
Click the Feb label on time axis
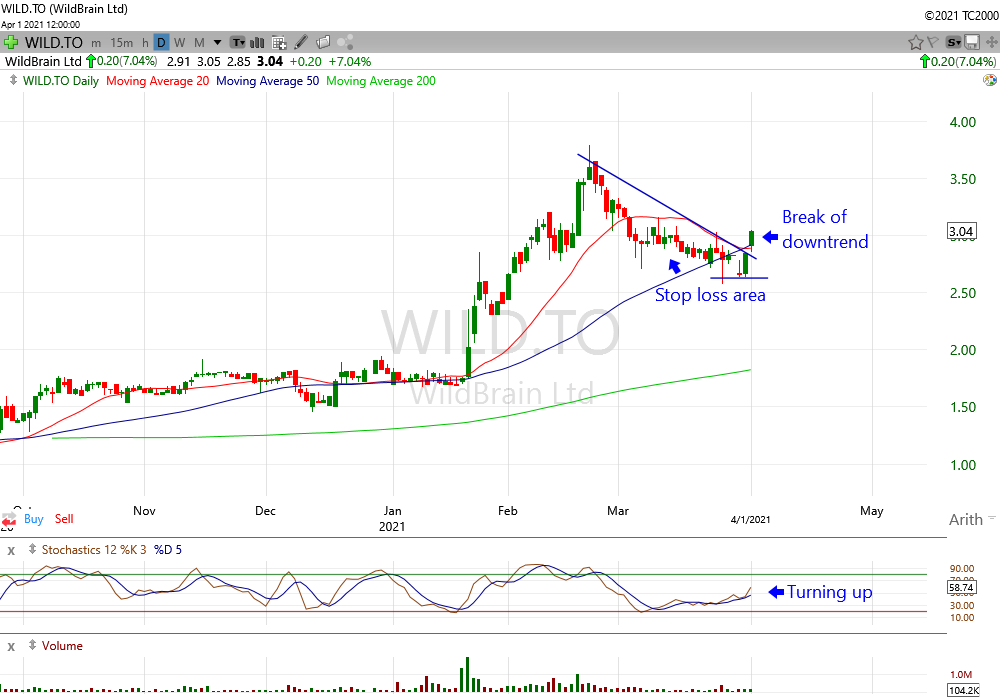click(x=508, y=511)
